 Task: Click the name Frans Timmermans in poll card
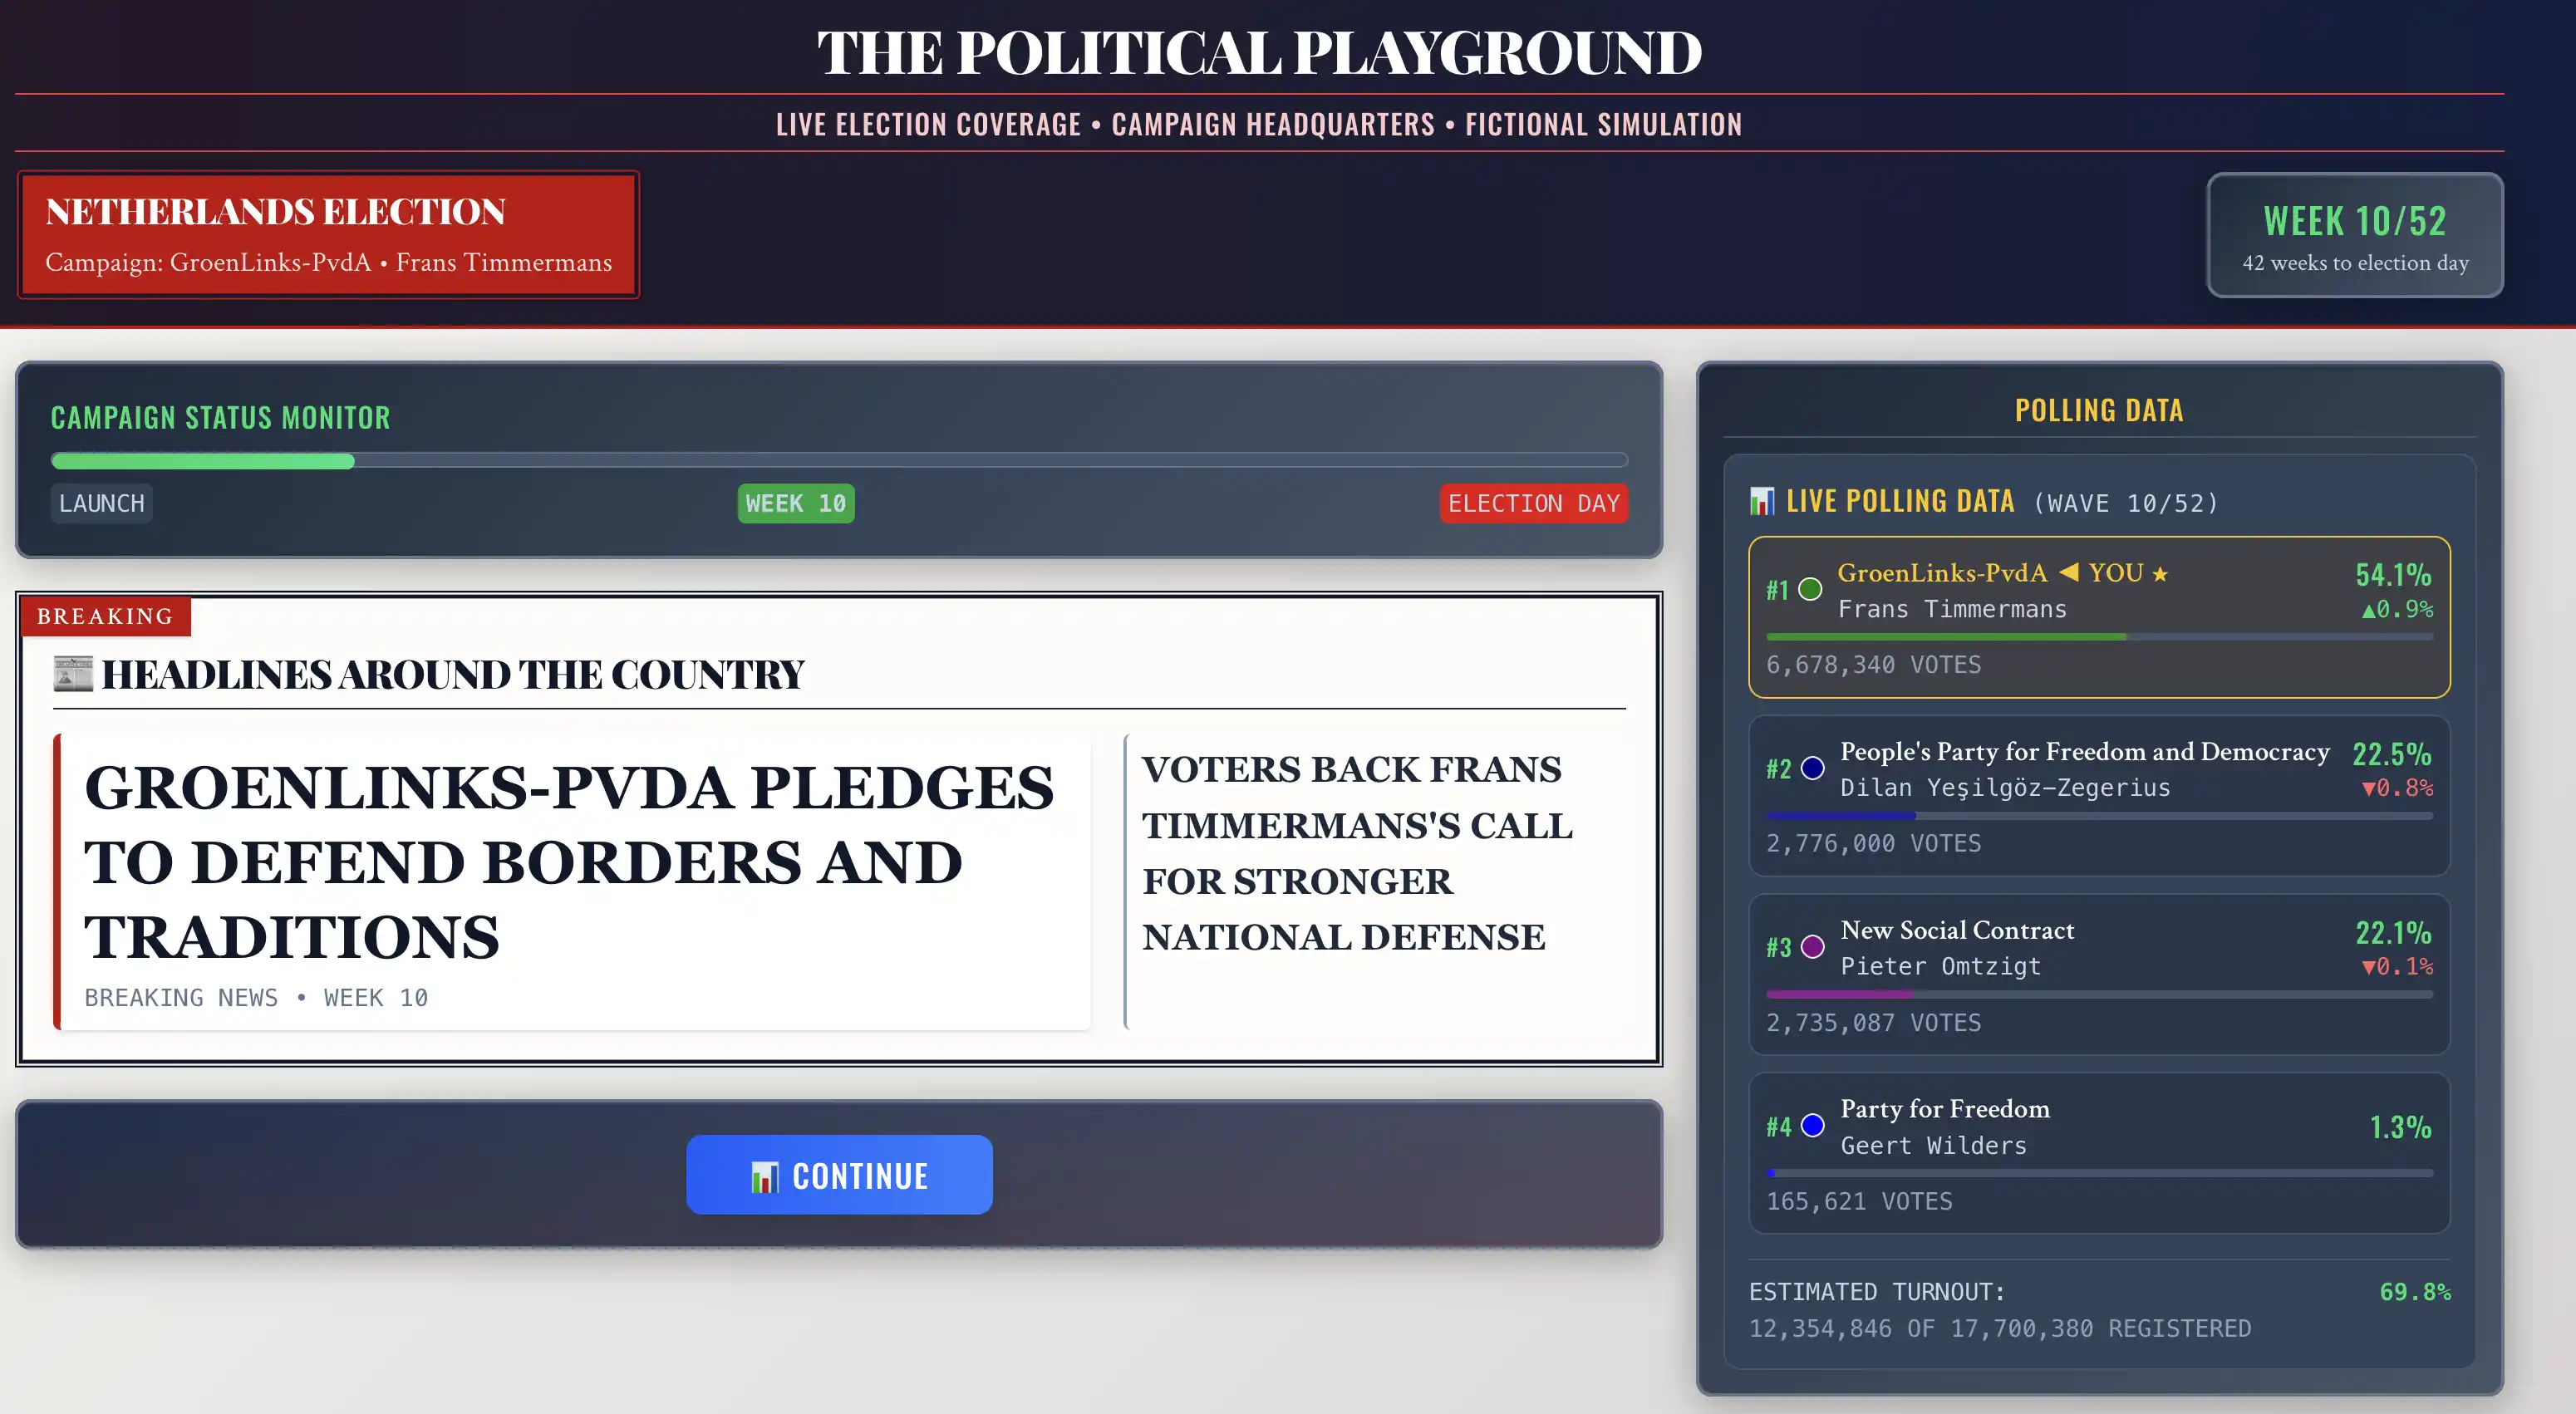click(x=1952, y=609)
